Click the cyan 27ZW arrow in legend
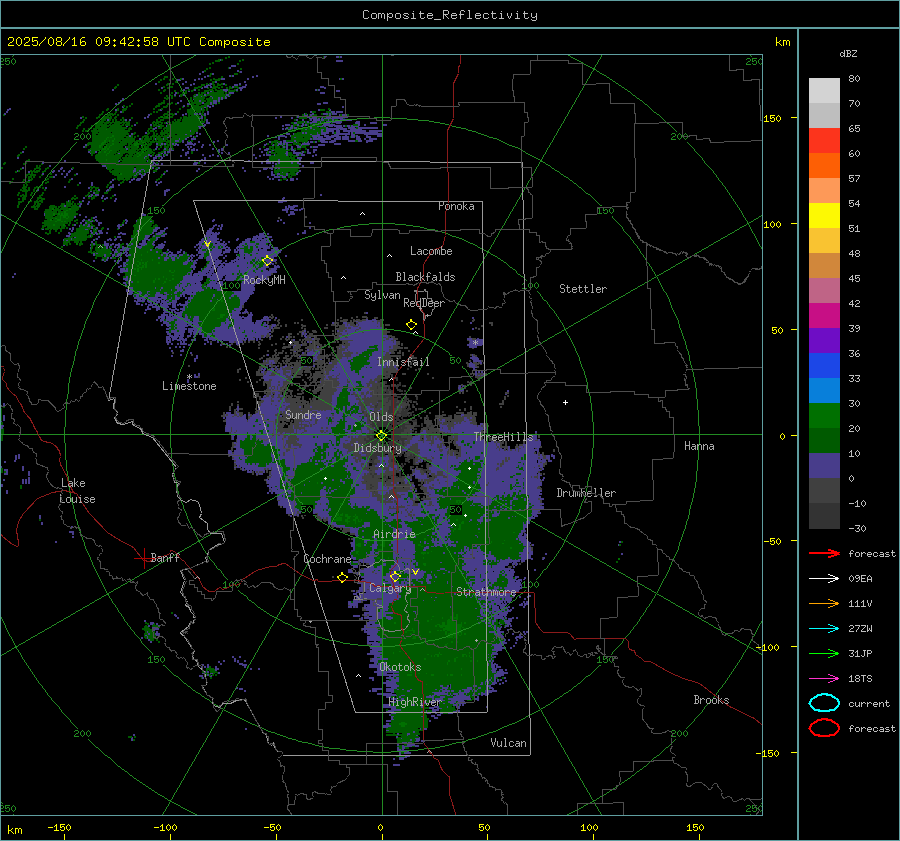 click(x=824, y=629)
